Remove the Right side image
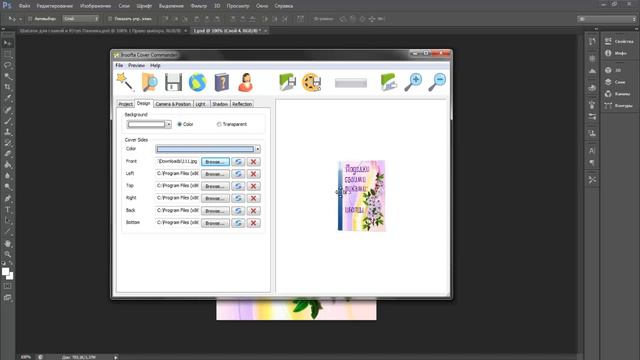 coord(253,198)
